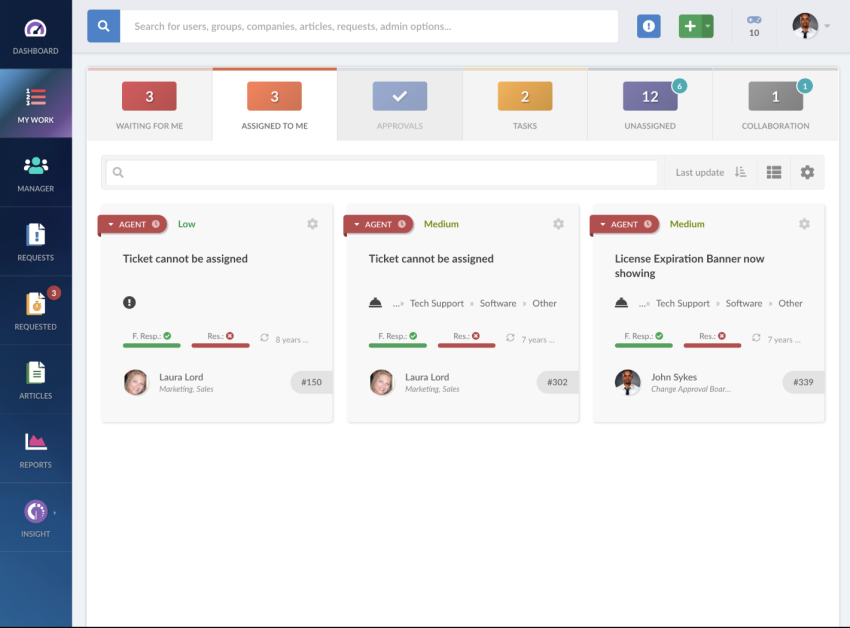Click the blue search magnifier button
Image resolution: width=850 pixels, height=628 pixels.
point(104,26)
